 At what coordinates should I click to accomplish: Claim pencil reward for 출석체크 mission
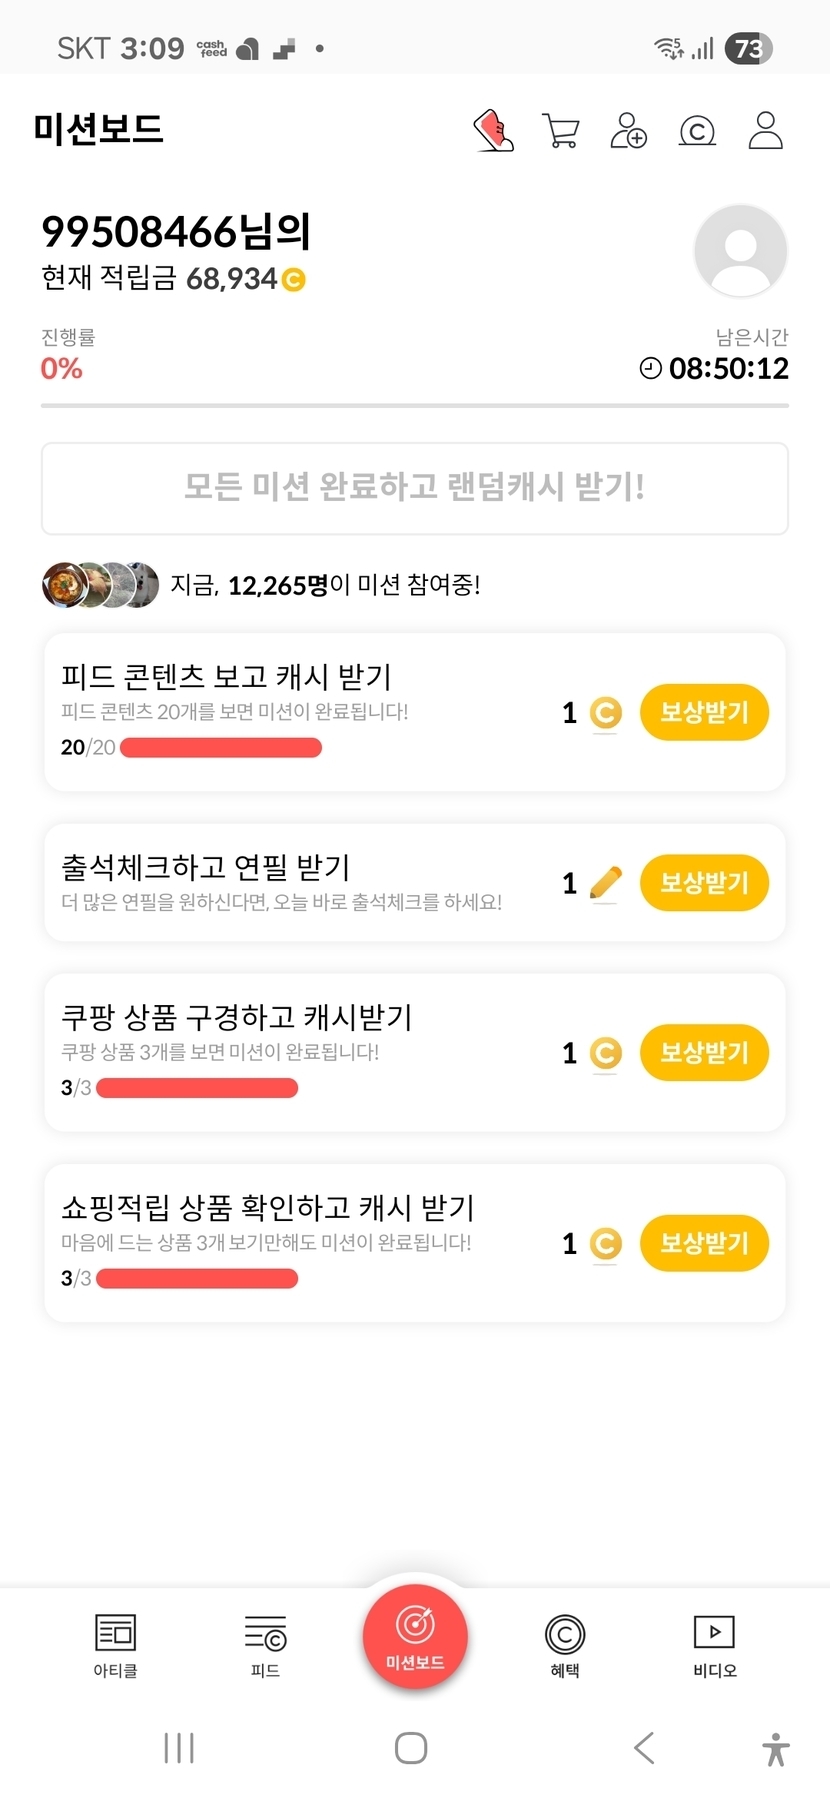tap(704, 883)
